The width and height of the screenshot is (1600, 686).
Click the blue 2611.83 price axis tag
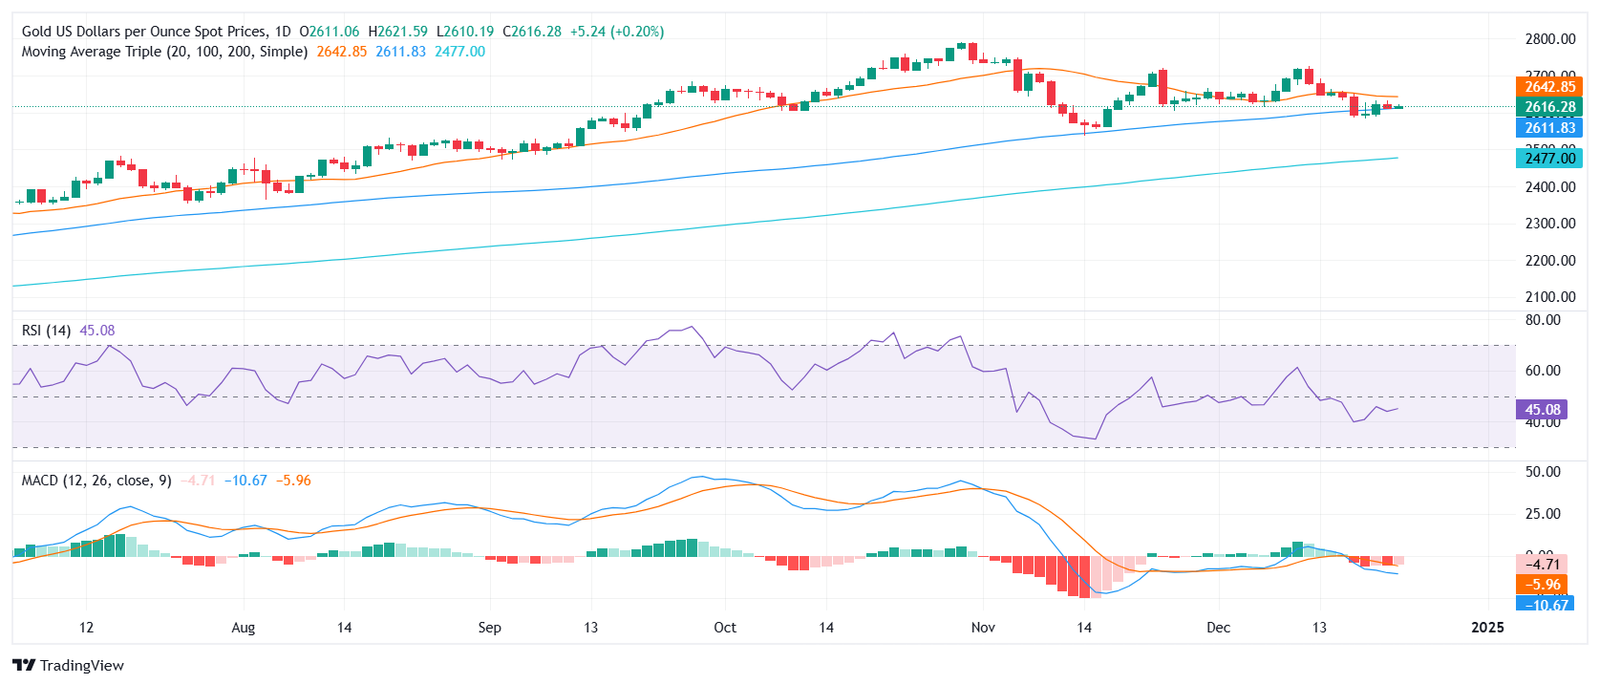pyautogui.click(x=1549, y=127)
